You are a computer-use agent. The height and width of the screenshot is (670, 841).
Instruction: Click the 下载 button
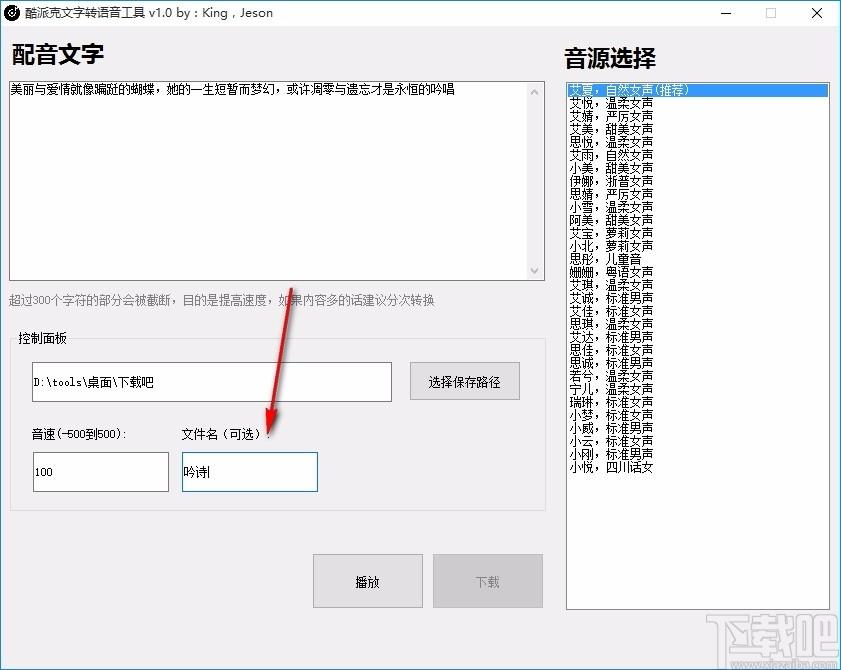(x=488, y=581)
